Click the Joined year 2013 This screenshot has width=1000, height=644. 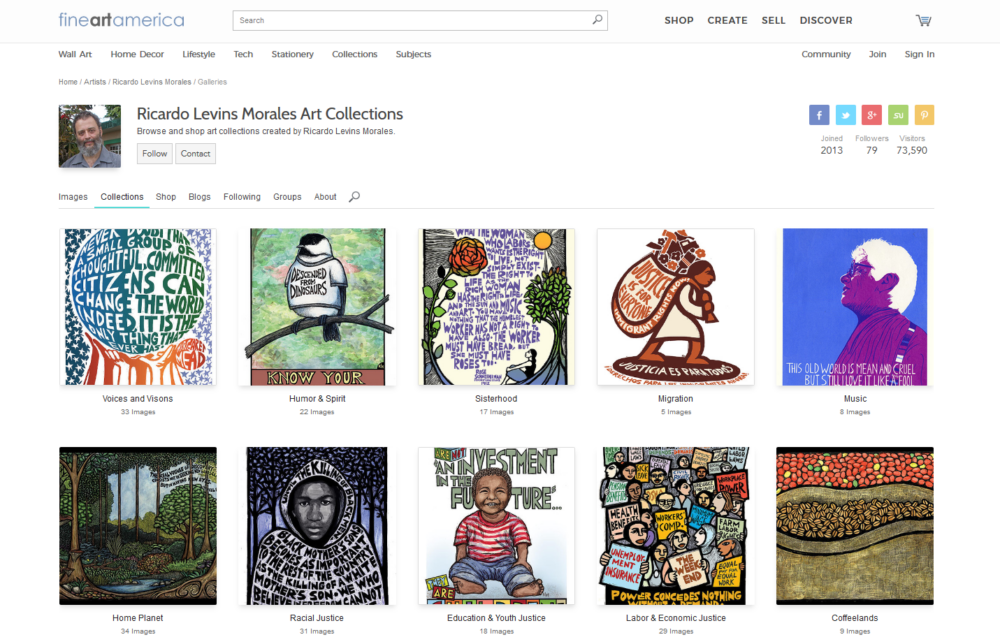(x=832, y=150)
